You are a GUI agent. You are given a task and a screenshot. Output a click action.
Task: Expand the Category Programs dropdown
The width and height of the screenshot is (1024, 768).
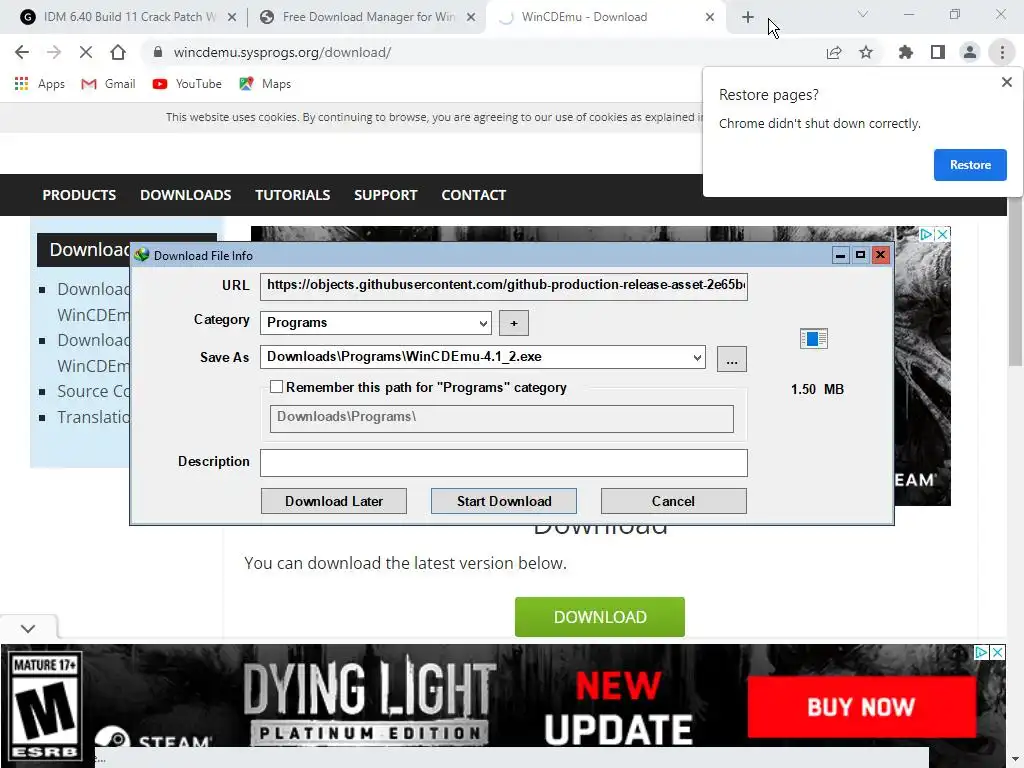pyautogui.click(x=483, y=323)
